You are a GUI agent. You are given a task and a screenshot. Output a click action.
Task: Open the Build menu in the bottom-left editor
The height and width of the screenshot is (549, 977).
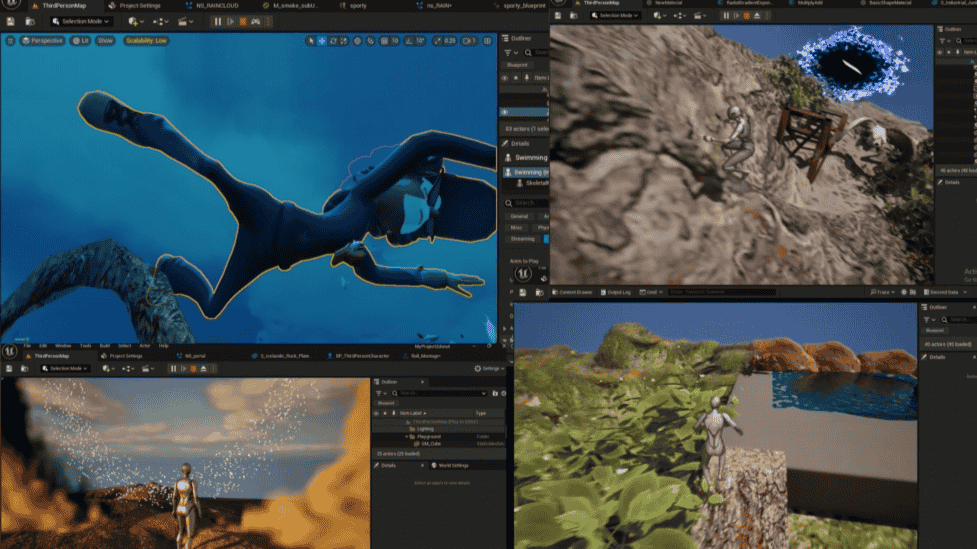click(x=105, y=346)
